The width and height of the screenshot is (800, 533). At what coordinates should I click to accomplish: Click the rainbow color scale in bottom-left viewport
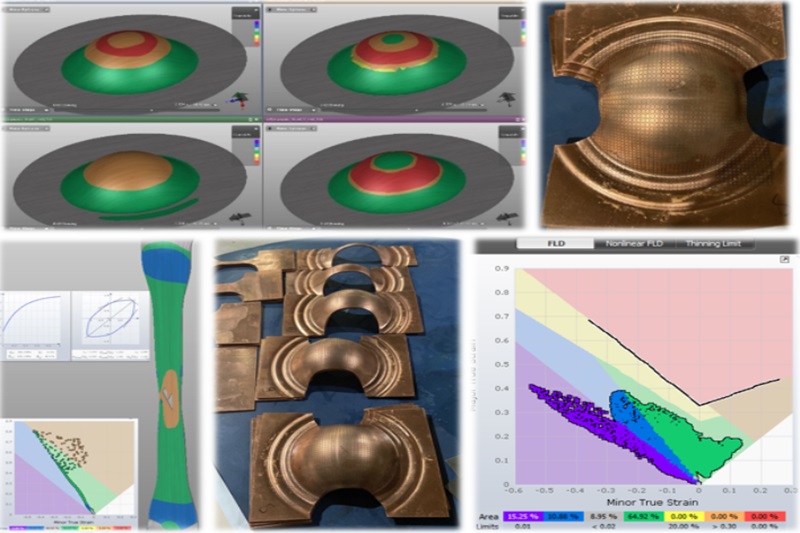tap(257, 151)
